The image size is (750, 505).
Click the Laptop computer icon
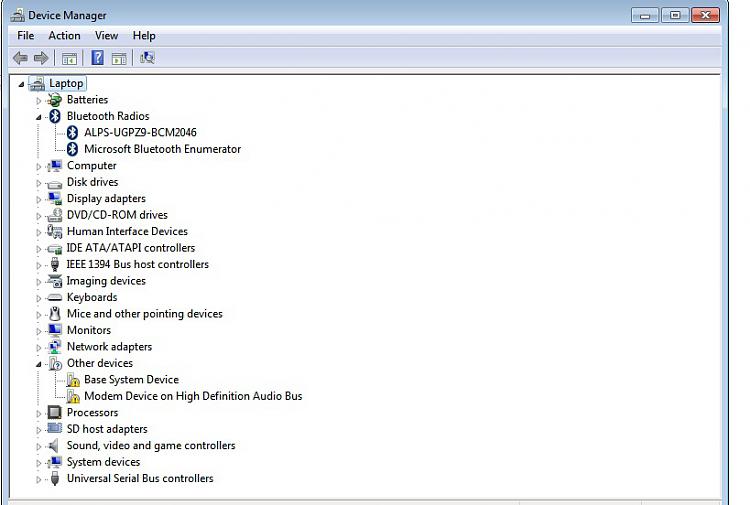(37, 84)
